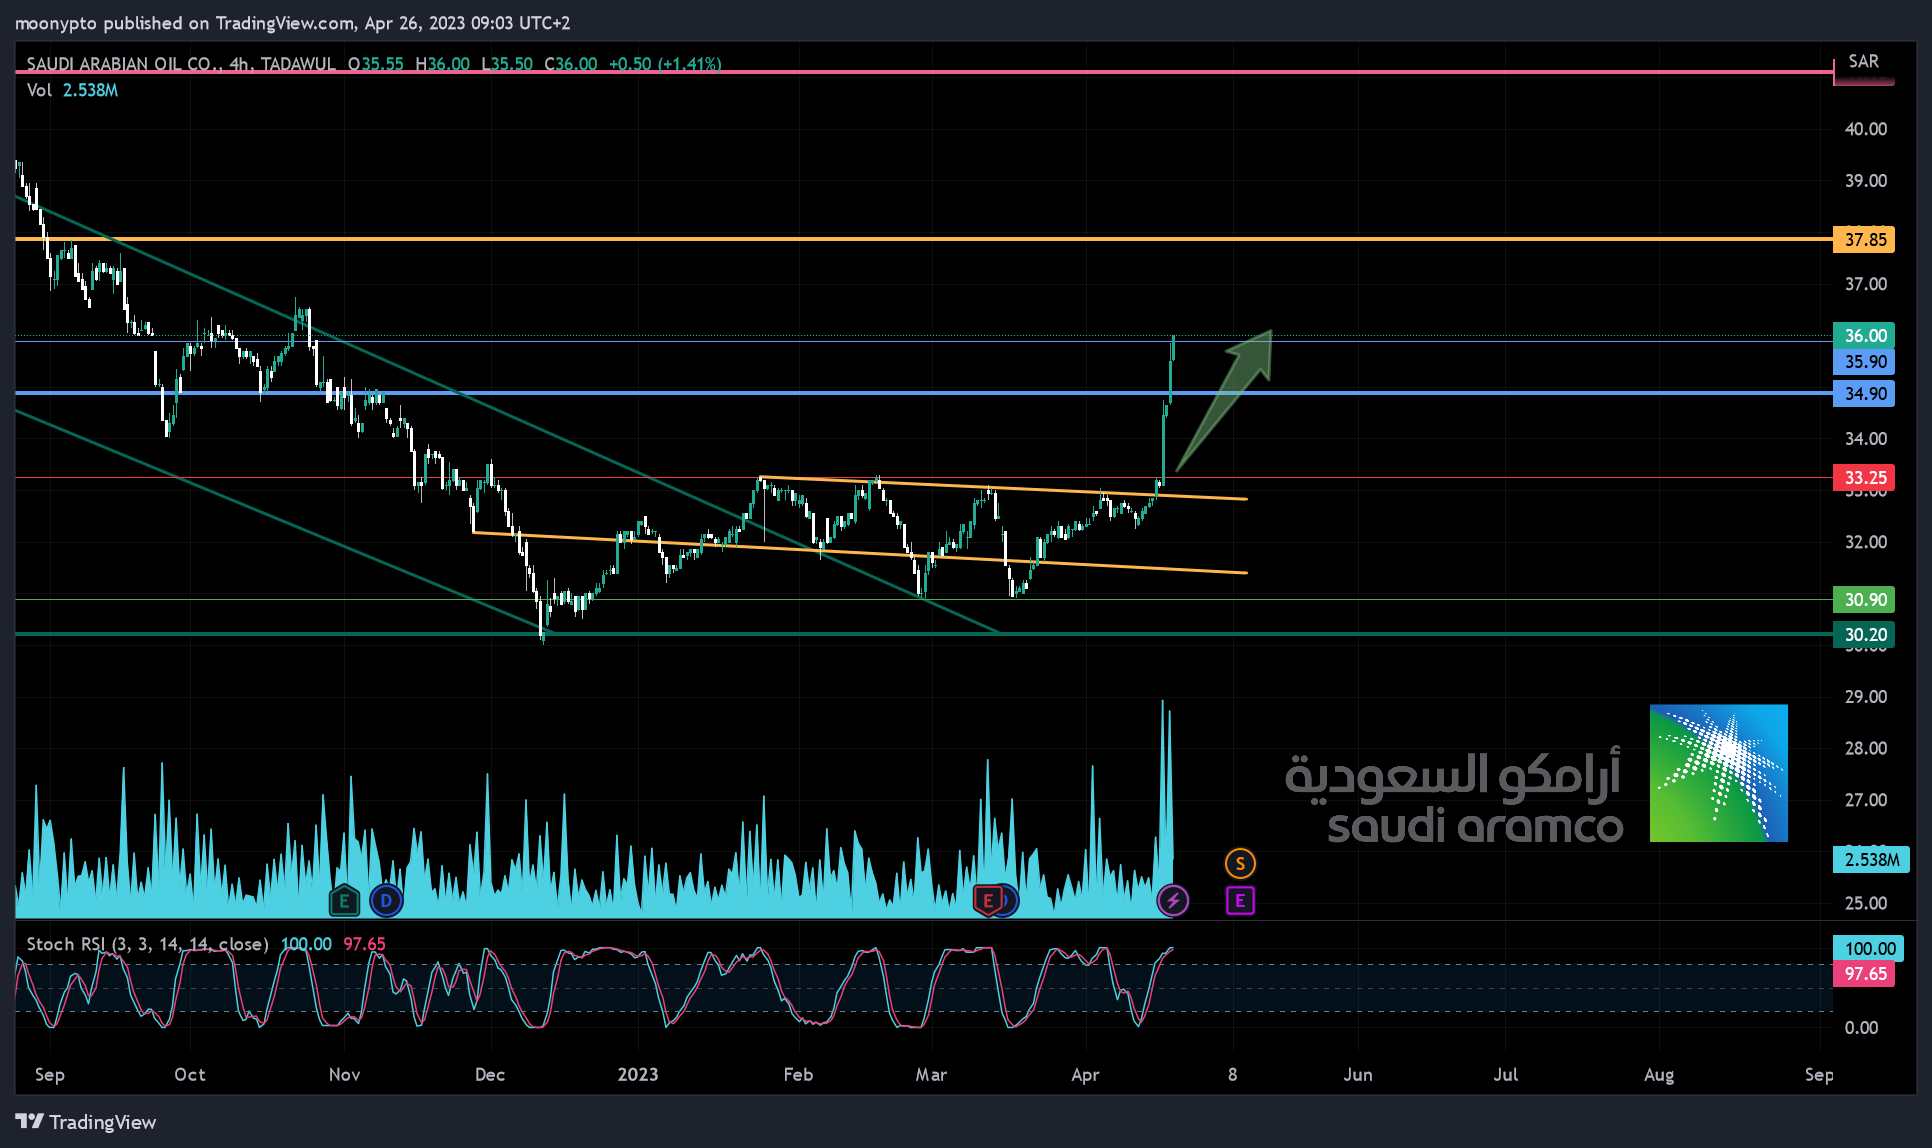Click the 40.00 price axis tick
Viewport: 1932px width, 1148px height.
[1865, 129]
